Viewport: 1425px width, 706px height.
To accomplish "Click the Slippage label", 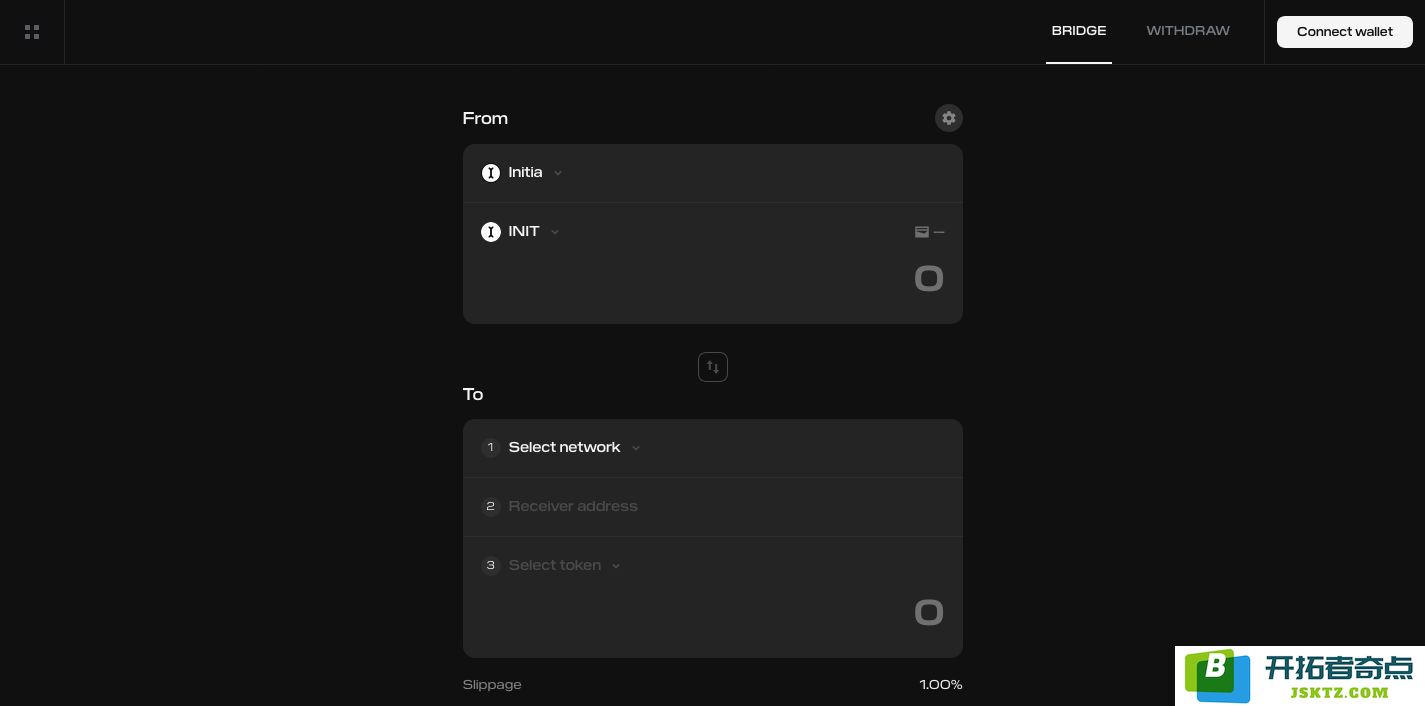I will click(492, 685).
